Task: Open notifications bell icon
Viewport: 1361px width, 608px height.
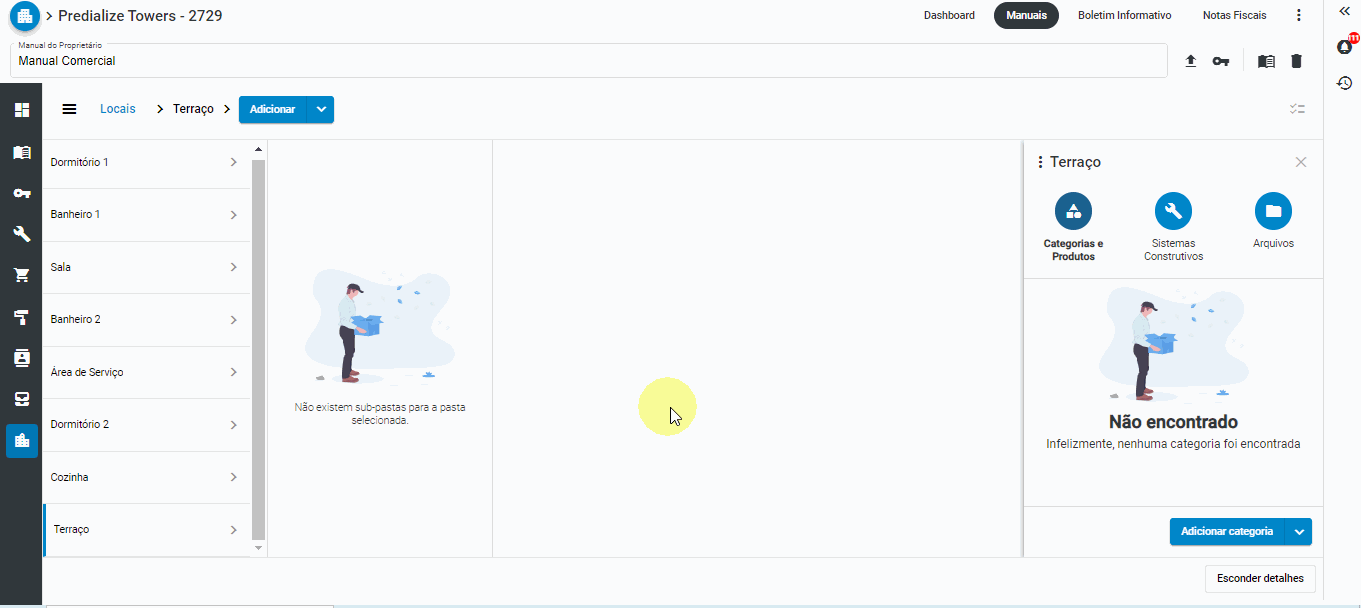Action: click(x=1344, y=46)
